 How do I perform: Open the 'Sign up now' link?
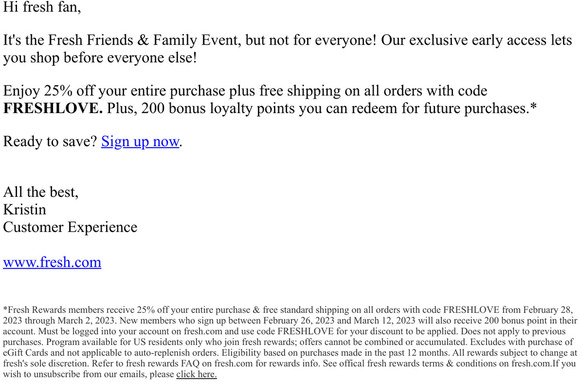click(x=140, y=141)
